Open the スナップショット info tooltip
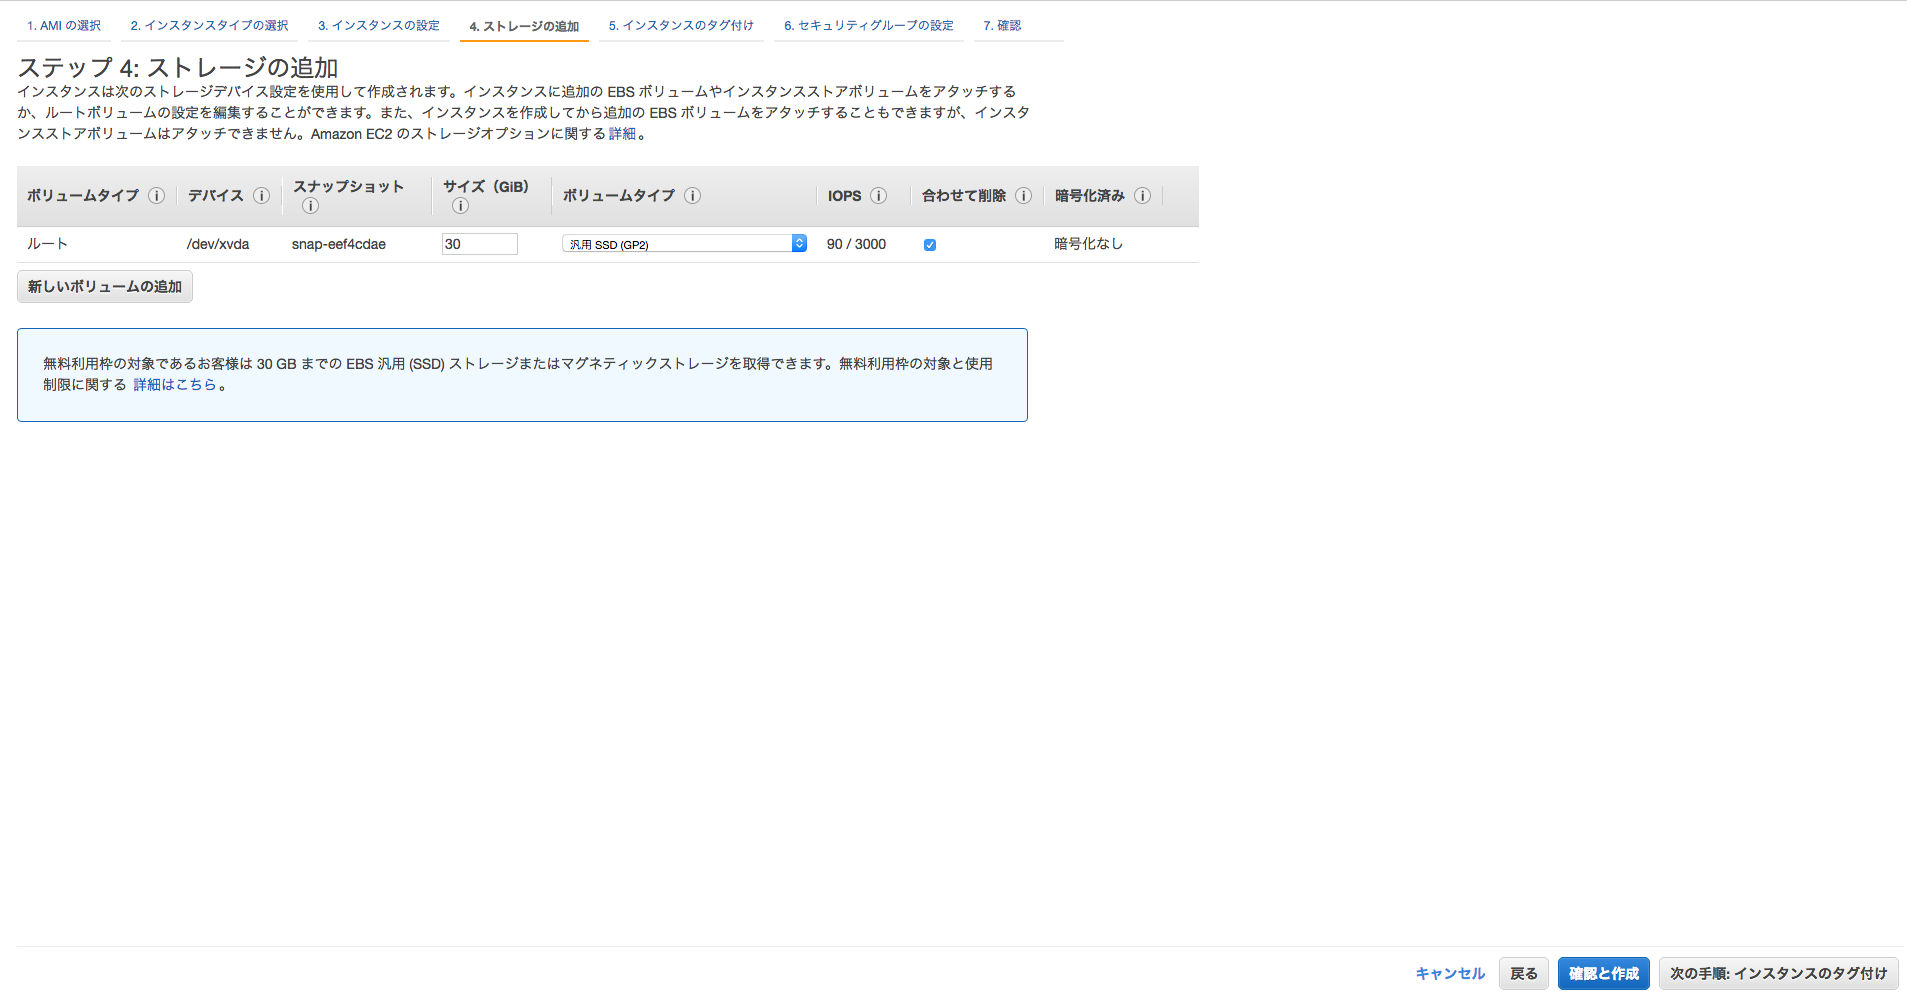This screenshot has height=1001, width=1907. (x=310, y=206)
